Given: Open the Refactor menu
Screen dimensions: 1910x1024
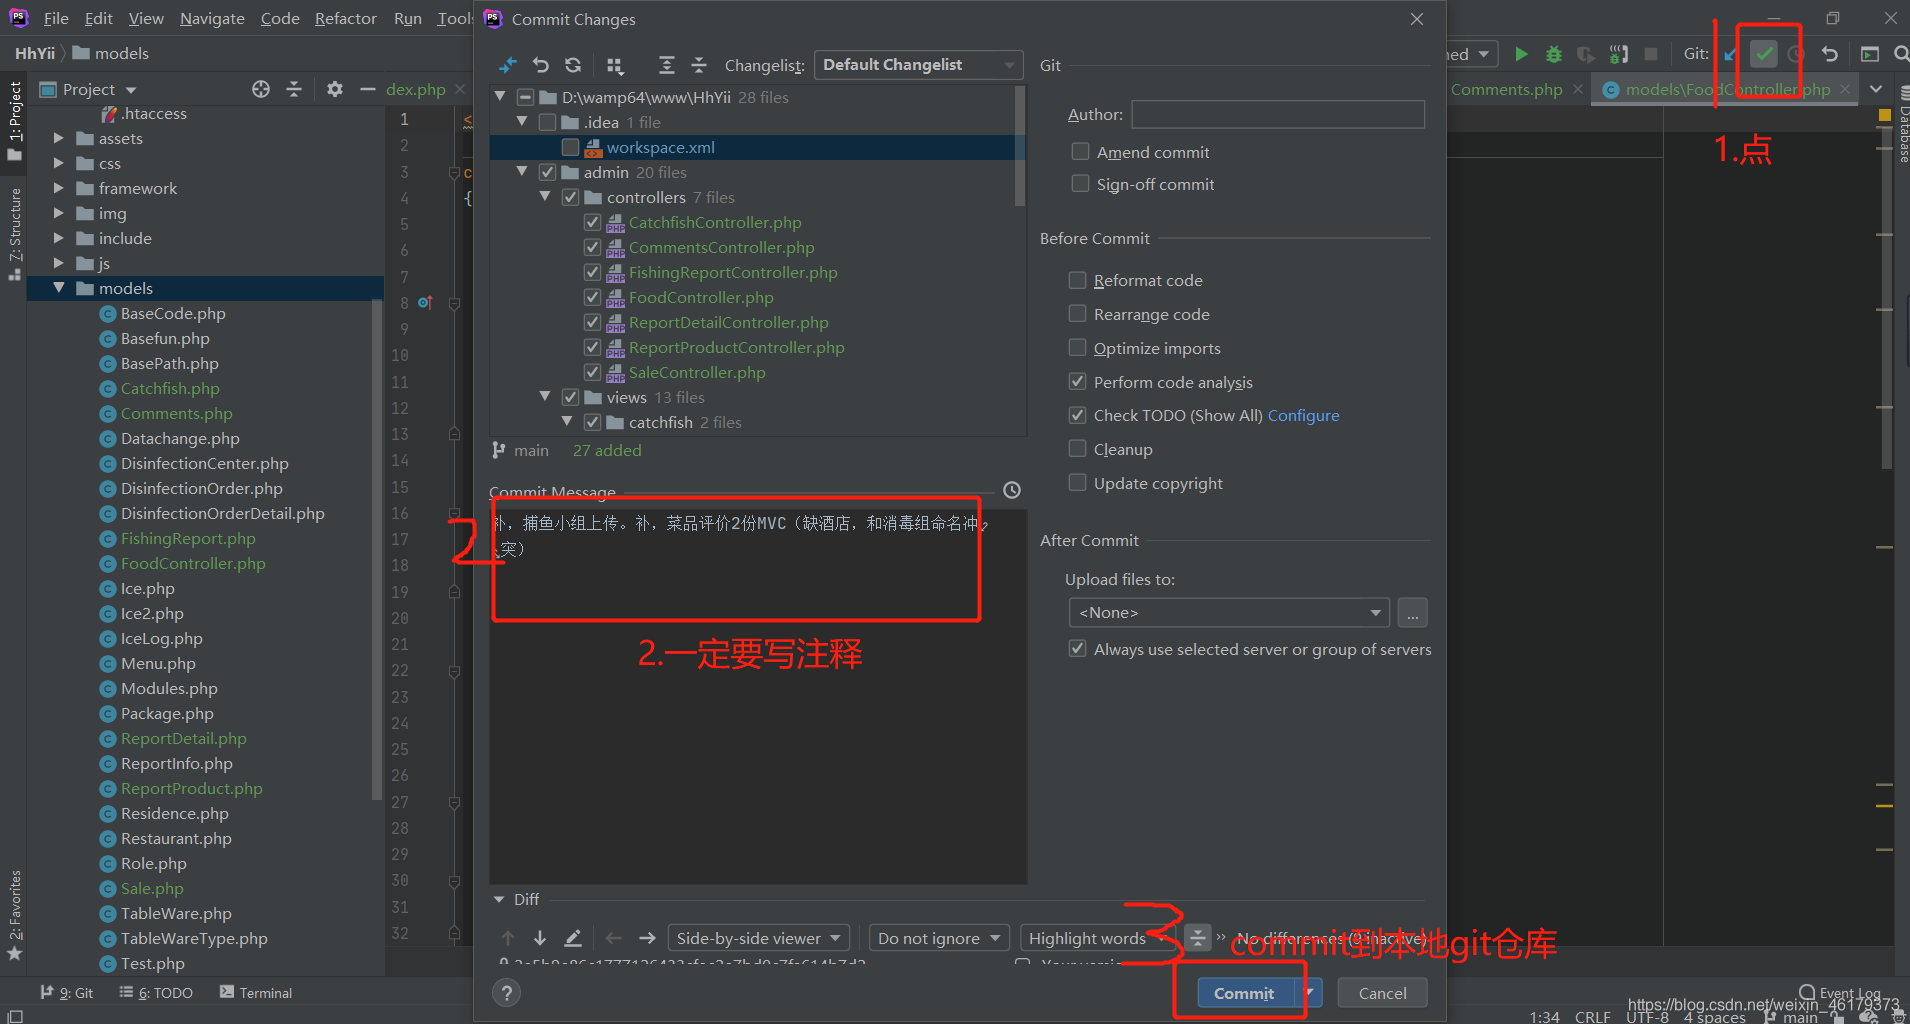Looking at the screenshot, I should (345, 18).
